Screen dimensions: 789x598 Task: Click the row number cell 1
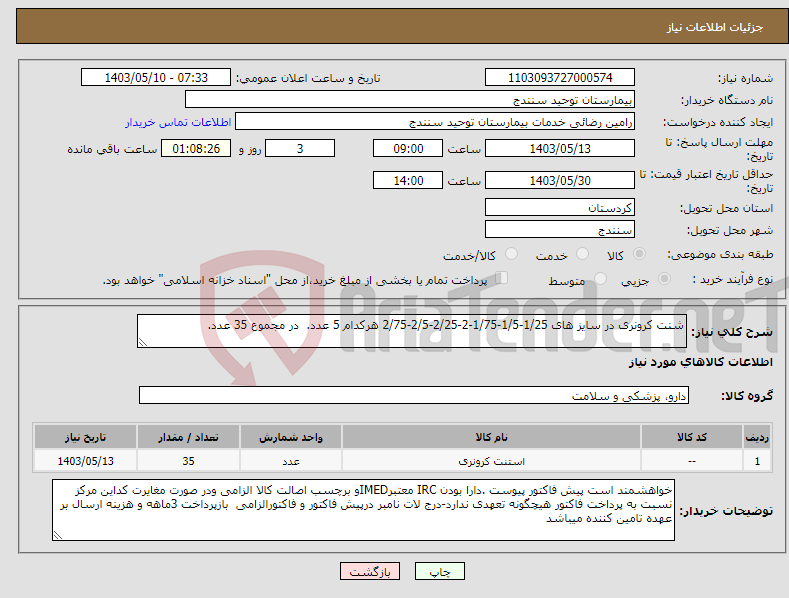click(x=757, y=461)
